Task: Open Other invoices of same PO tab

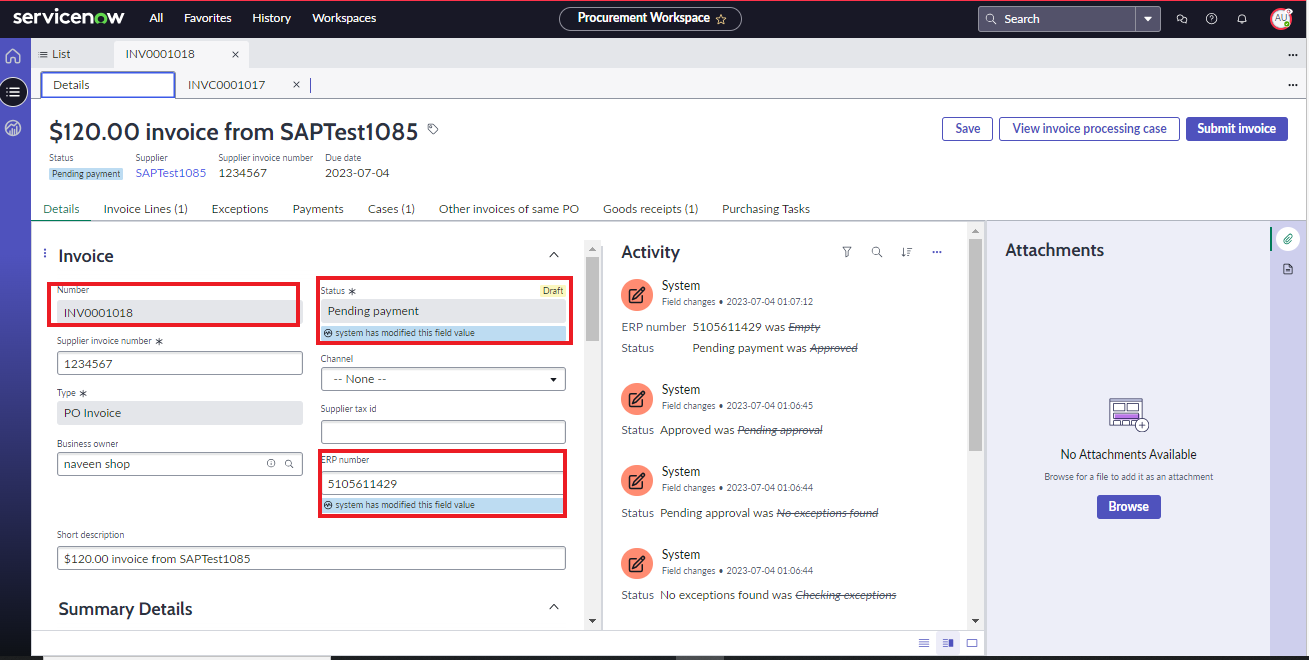Action: pyautogui.click(x=509, y=209)
